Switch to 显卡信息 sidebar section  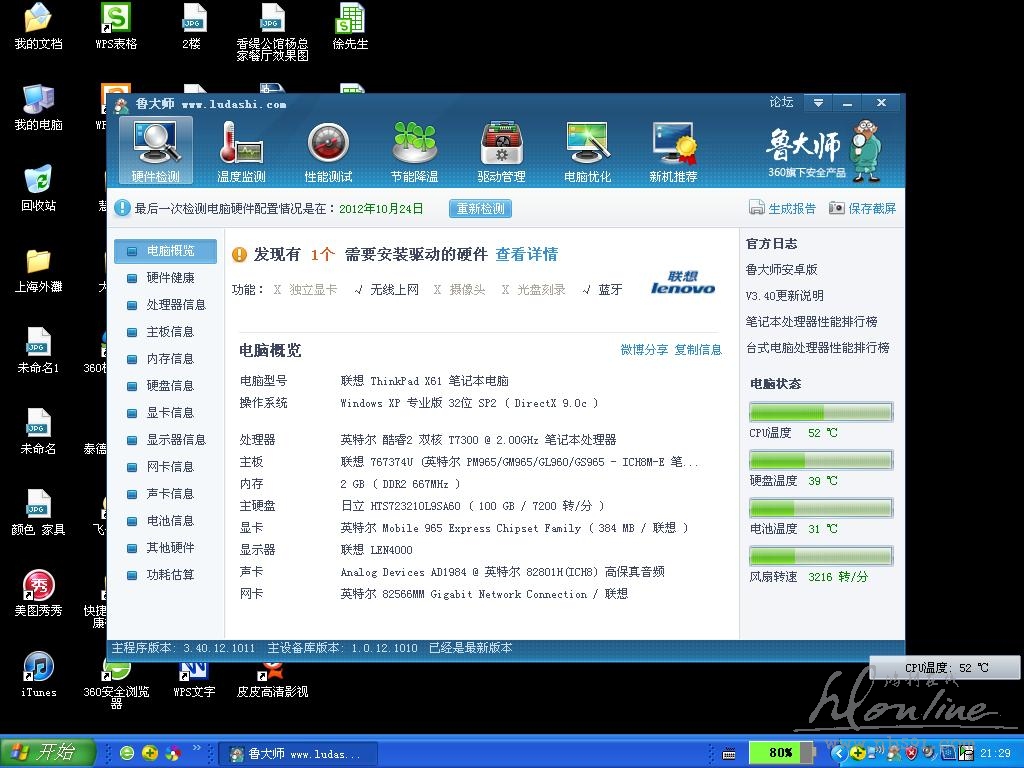170,413
